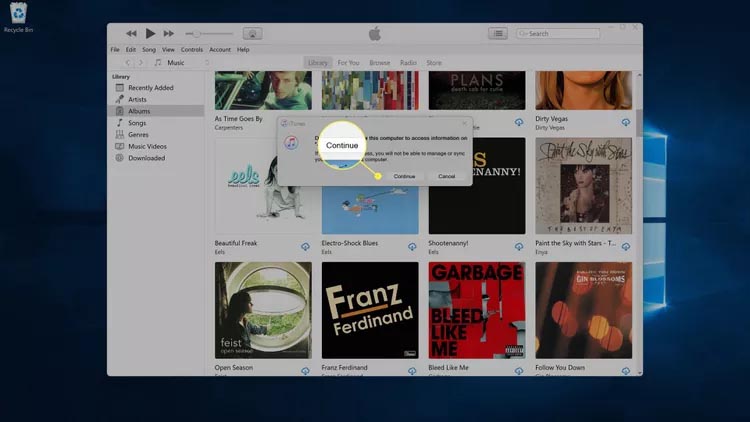Open the Dirty Vegas album cover

(584, 90)
